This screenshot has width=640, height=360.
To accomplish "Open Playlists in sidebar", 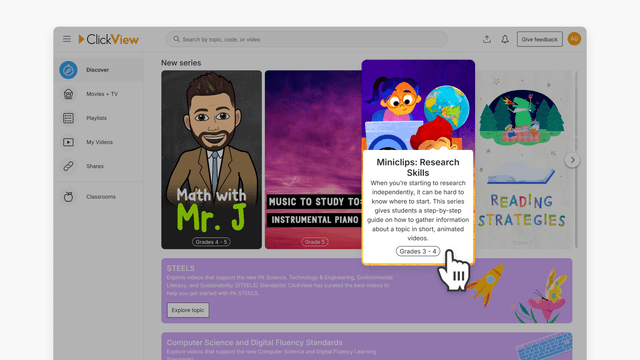I will click(98, 118).
